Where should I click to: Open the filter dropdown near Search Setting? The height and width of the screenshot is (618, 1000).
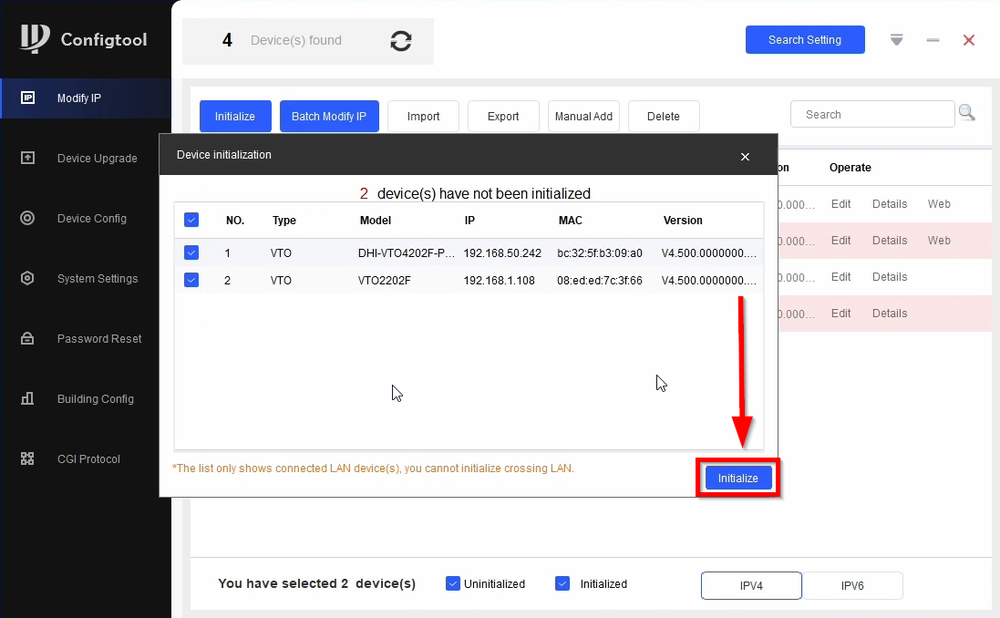896,39
